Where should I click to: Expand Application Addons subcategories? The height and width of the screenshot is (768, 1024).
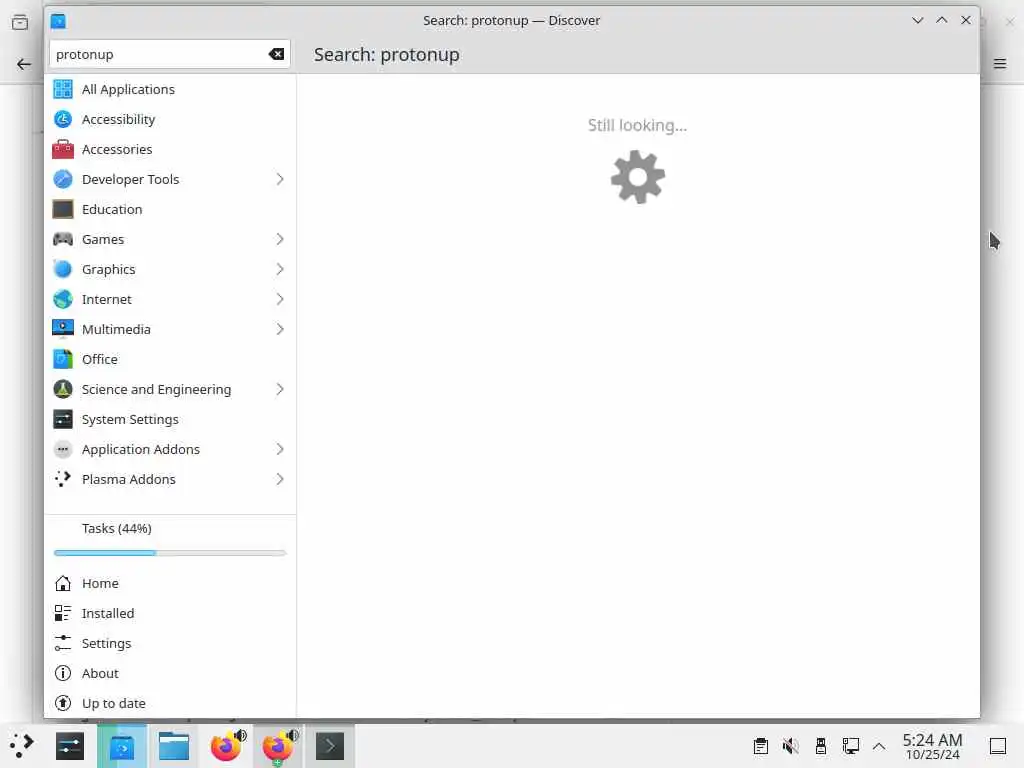(280, 450)
